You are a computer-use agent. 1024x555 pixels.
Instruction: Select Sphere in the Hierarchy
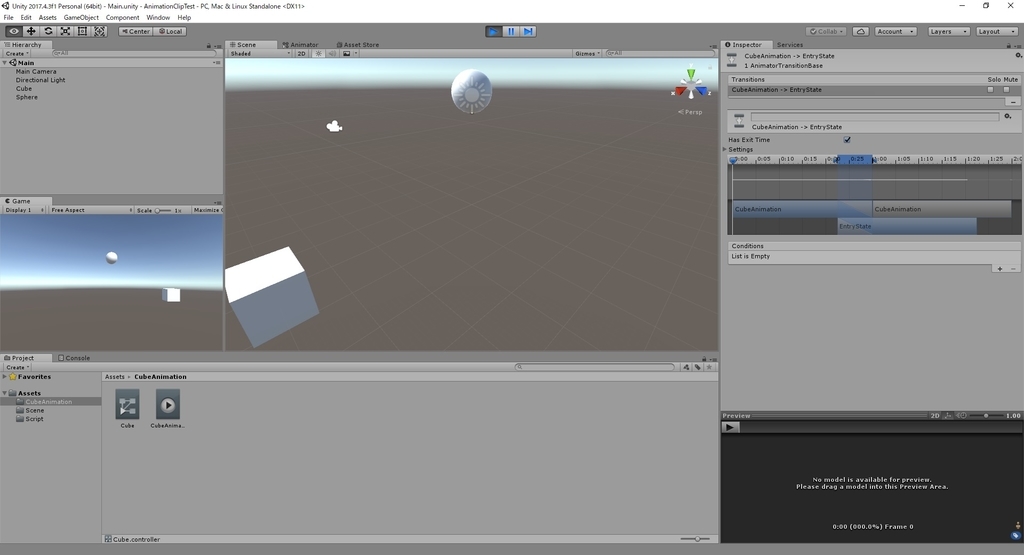click(27, 97)
